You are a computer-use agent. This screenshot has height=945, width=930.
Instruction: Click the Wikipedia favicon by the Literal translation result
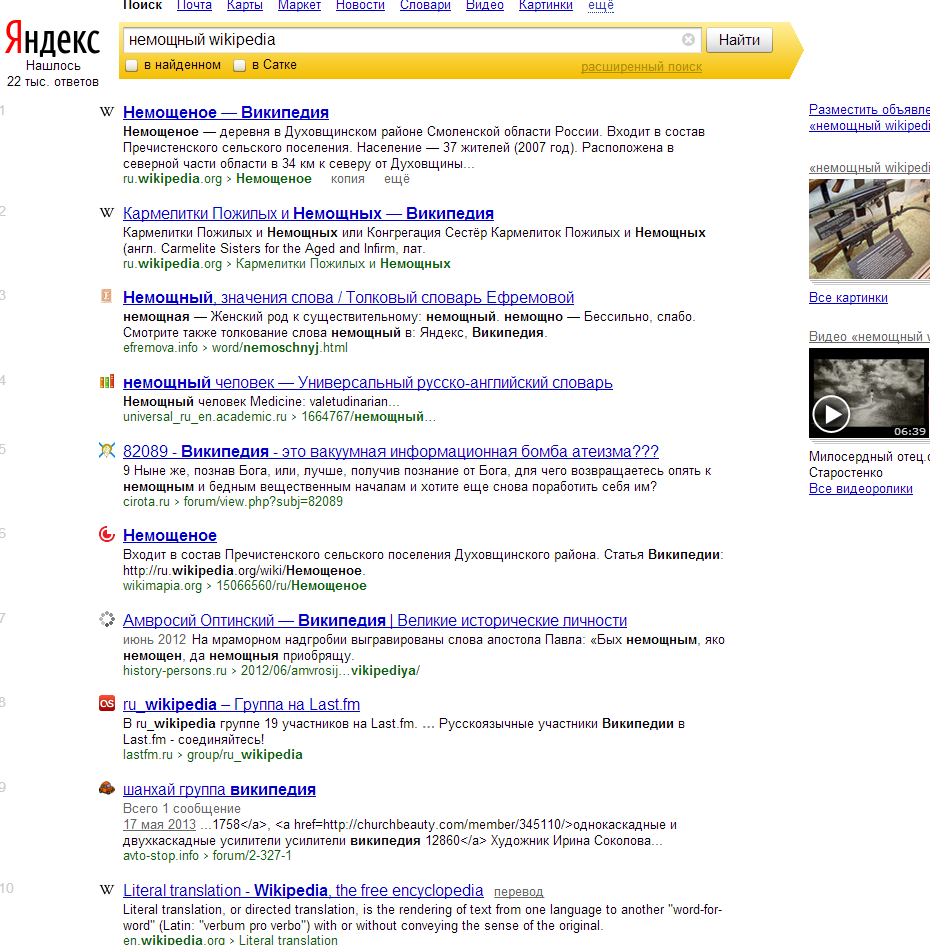[x=107, y=890]
